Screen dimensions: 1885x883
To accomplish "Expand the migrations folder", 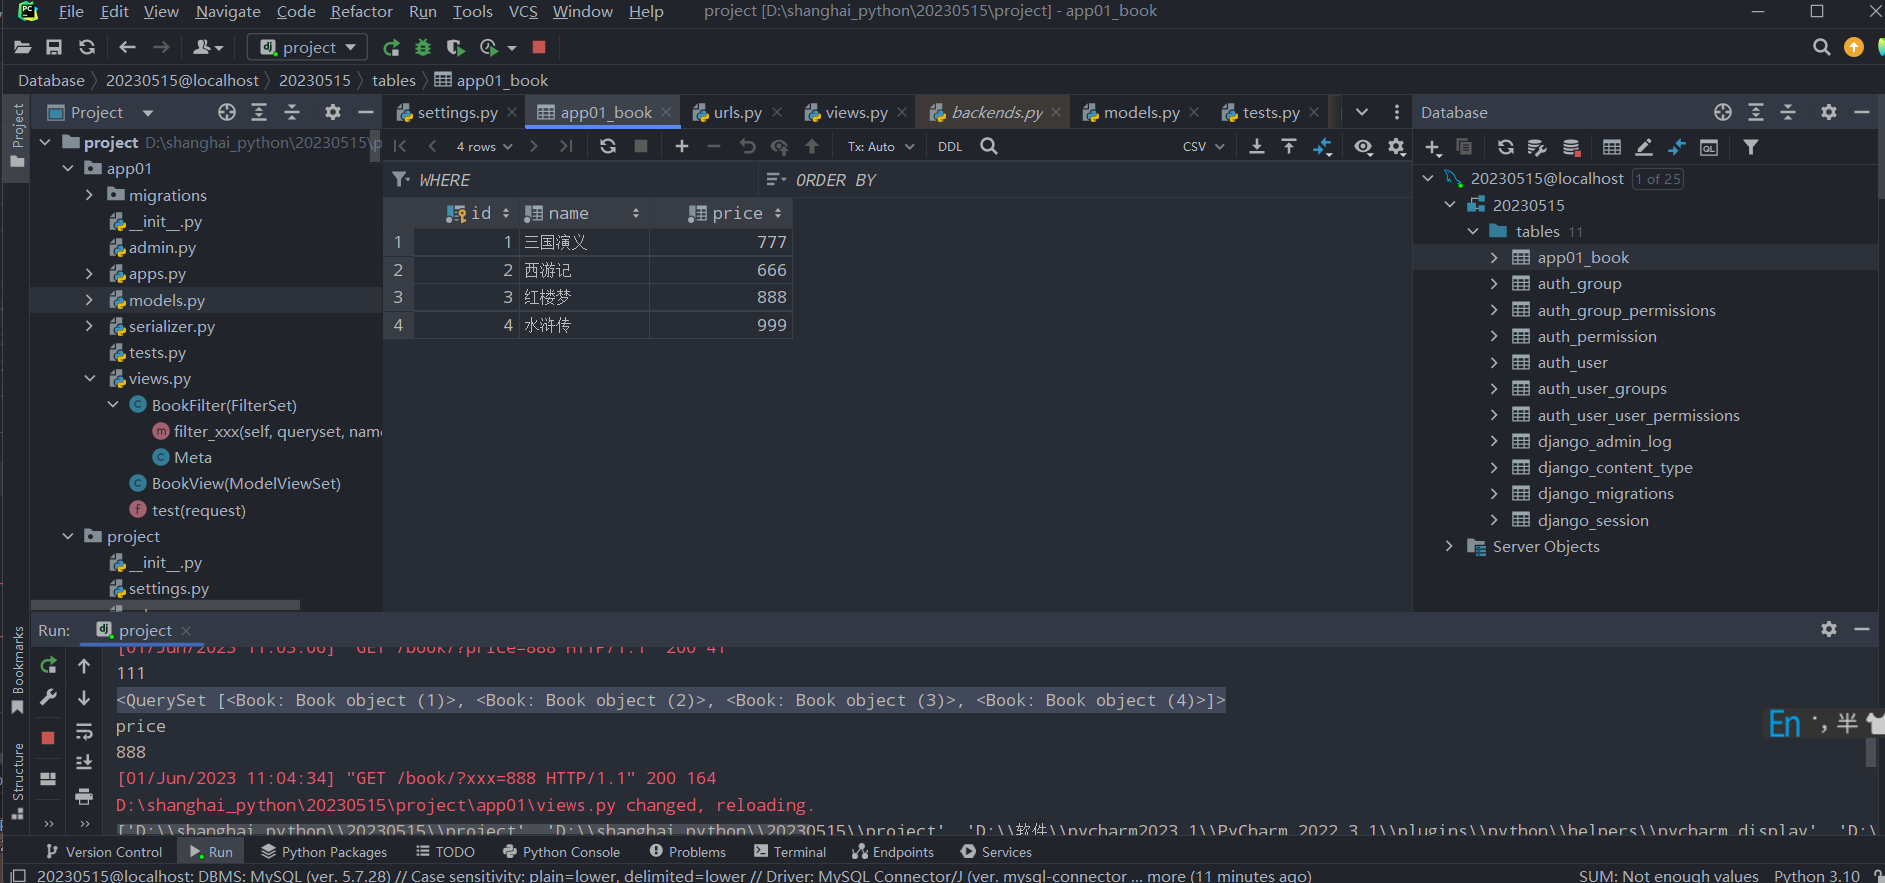I will point(90,195).
